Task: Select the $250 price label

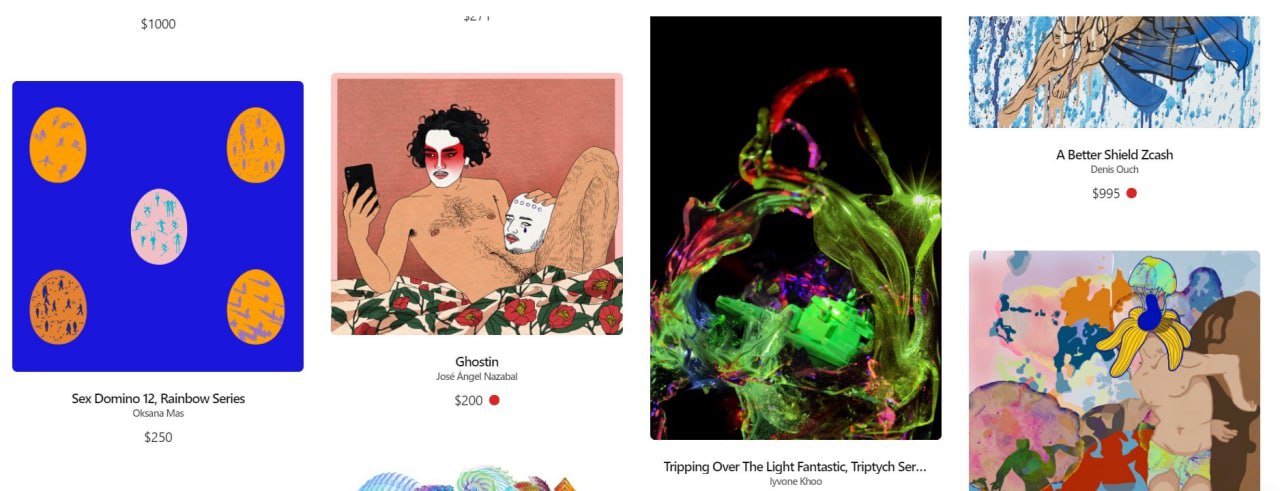Action: (158, 437)
